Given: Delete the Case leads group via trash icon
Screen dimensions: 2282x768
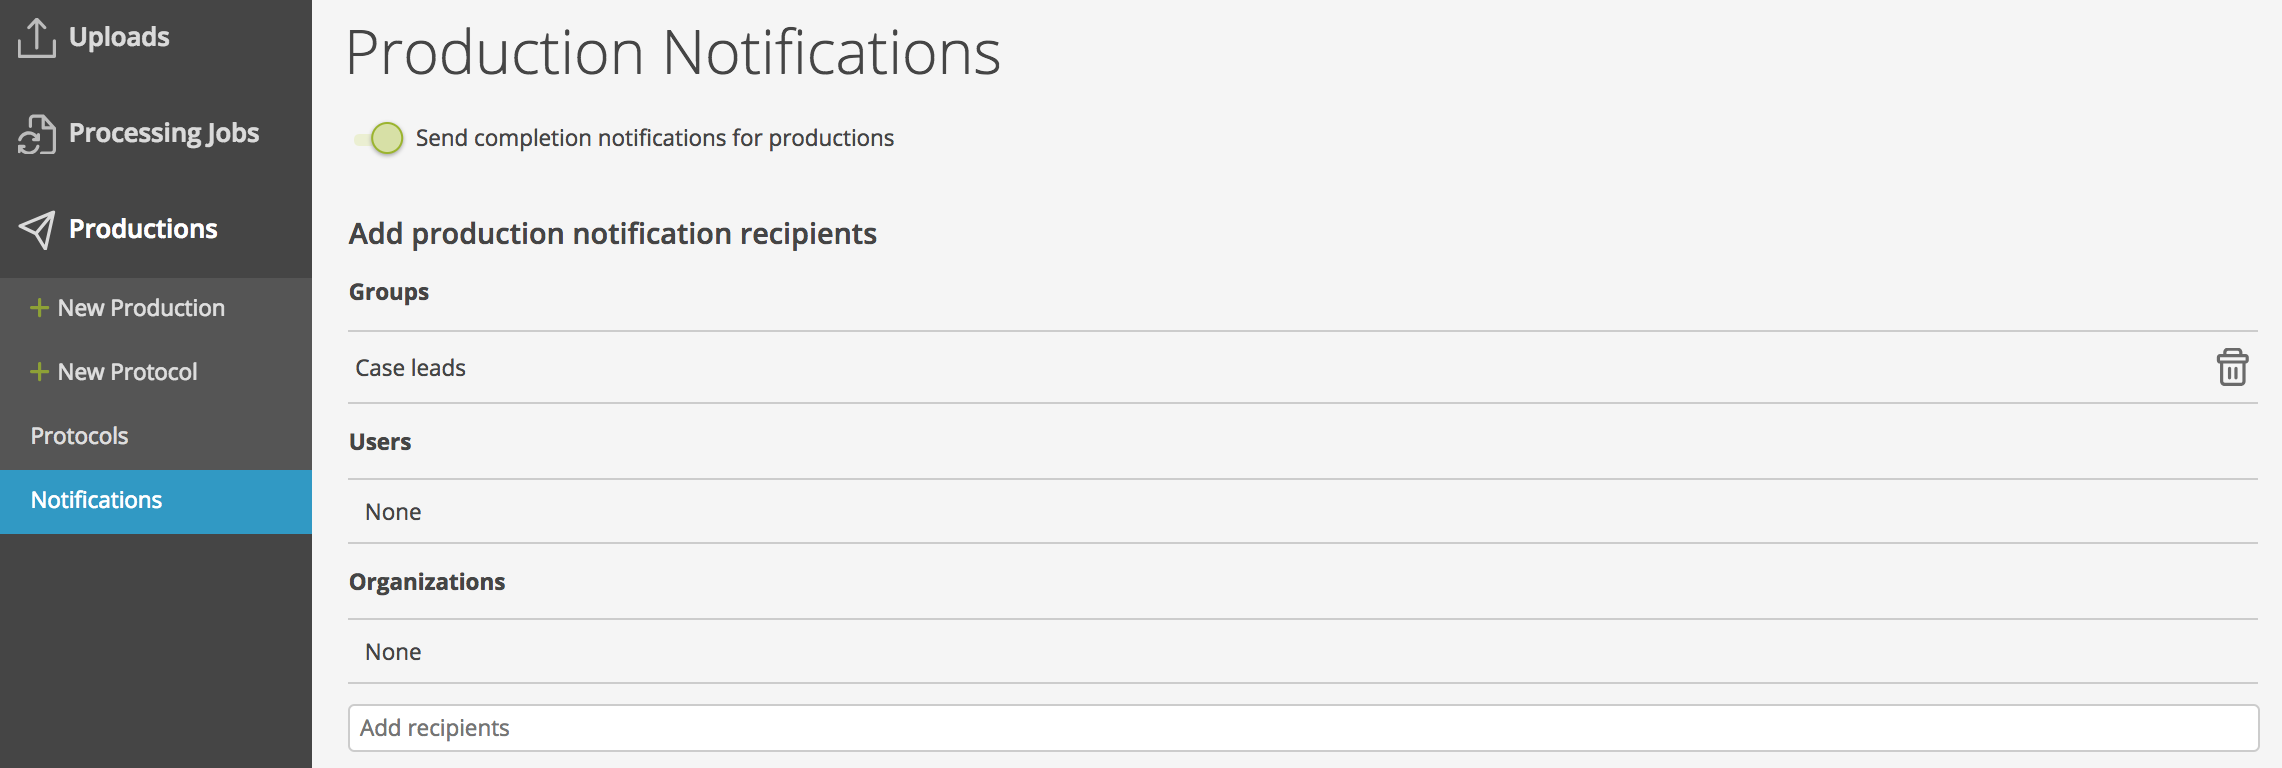Looking at the screenshot, I should (2232, 367).
